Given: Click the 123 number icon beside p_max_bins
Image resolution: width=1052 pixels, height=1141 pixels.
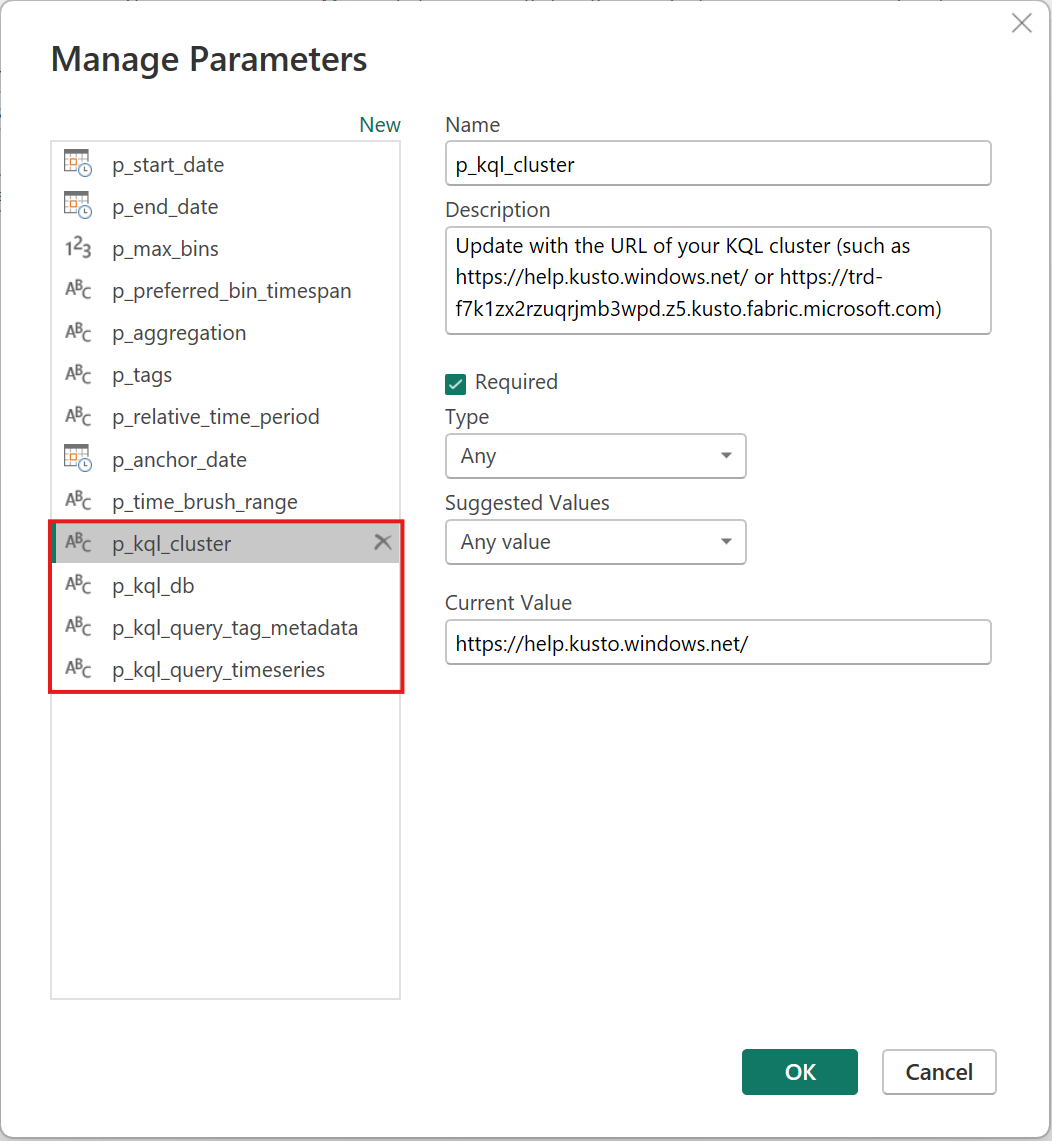Looking at the screenshot, I should point(77,248).
